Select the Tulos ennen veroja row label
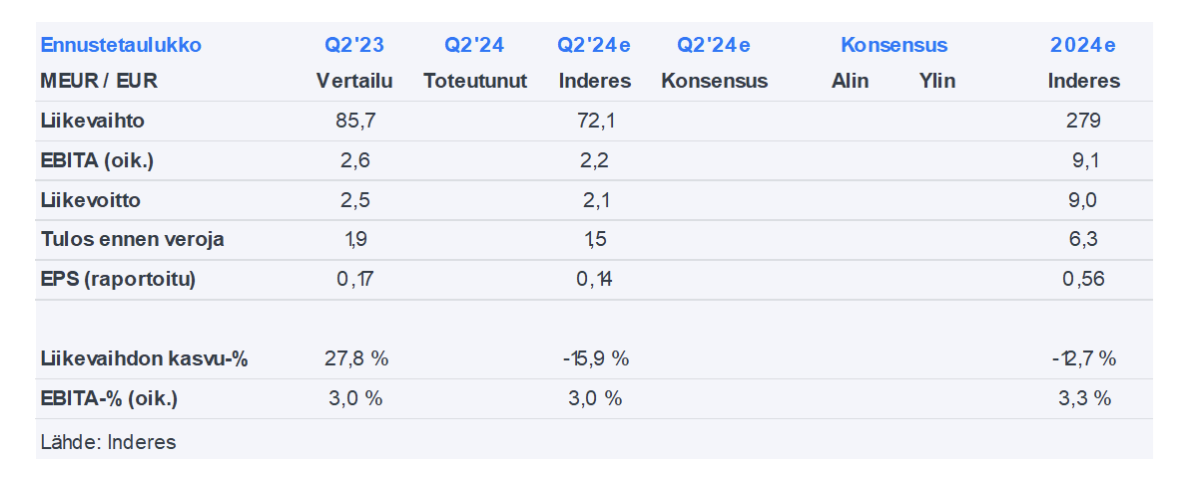 tap(132, 239)
